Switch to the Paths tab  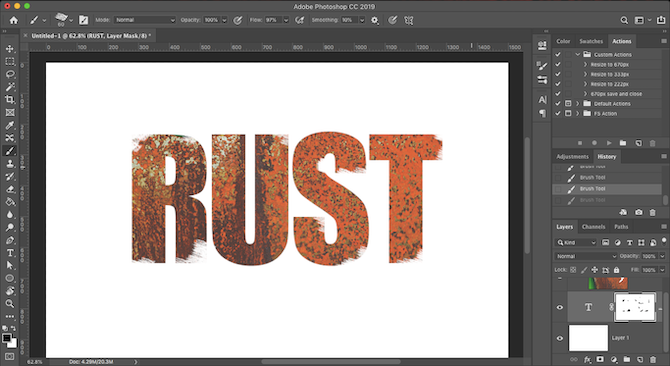pos(621,227)
